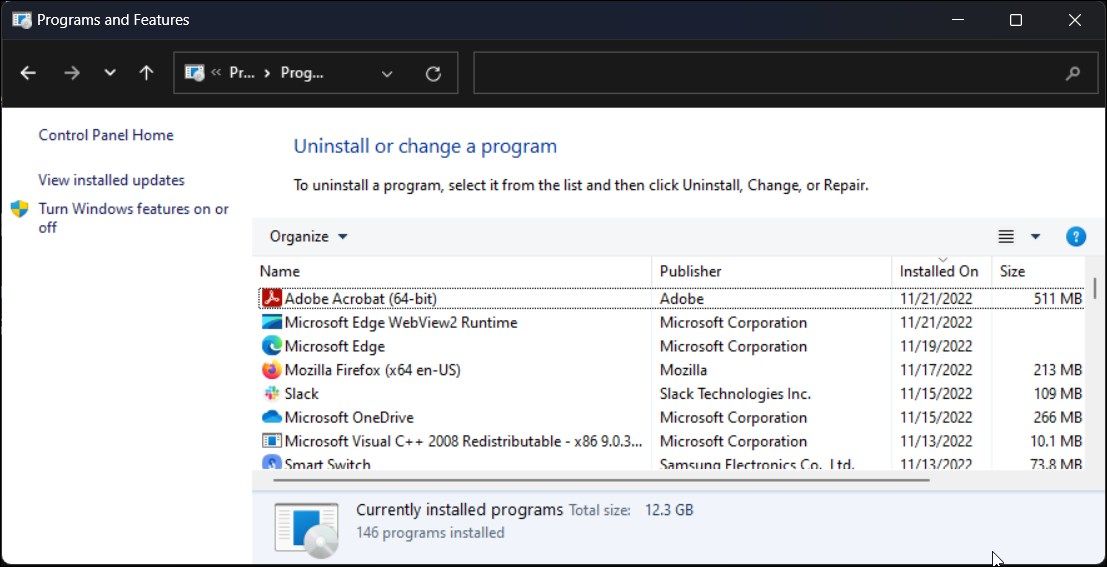
Task: Click the horizontal scrollbar of program list
Action: coord(602,480)
